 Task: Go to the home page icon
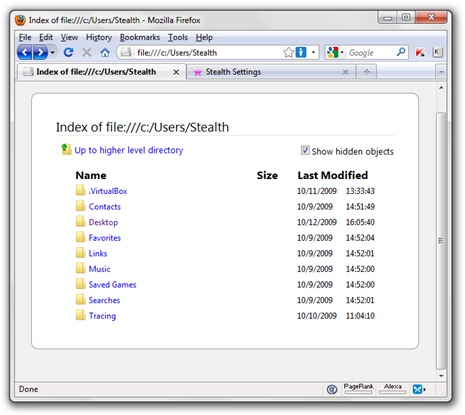(105, 52)
